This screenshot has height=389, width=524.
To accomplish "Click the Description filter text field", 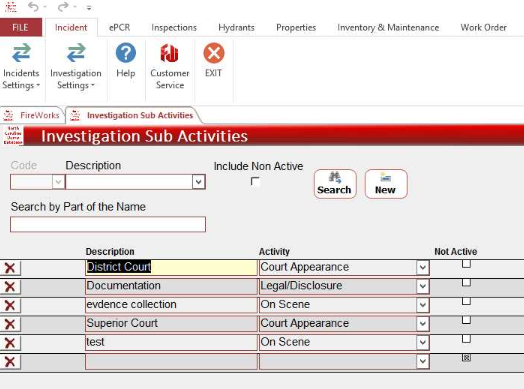I will coord(129,182).
